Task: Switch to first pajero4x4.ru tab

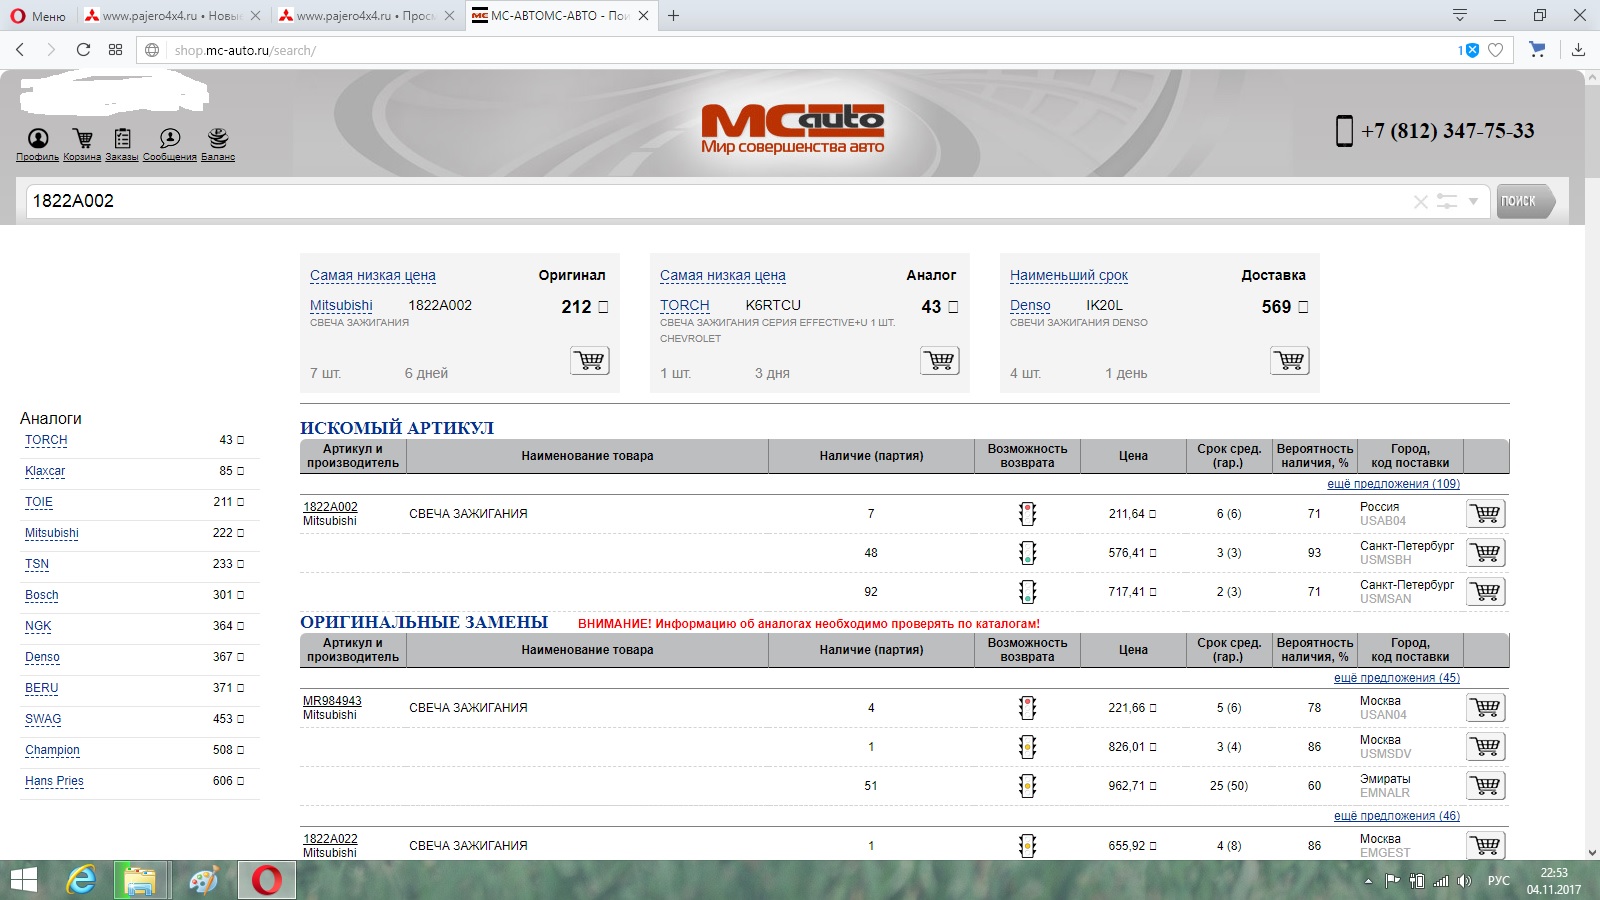Action: (x=170, y=16)
